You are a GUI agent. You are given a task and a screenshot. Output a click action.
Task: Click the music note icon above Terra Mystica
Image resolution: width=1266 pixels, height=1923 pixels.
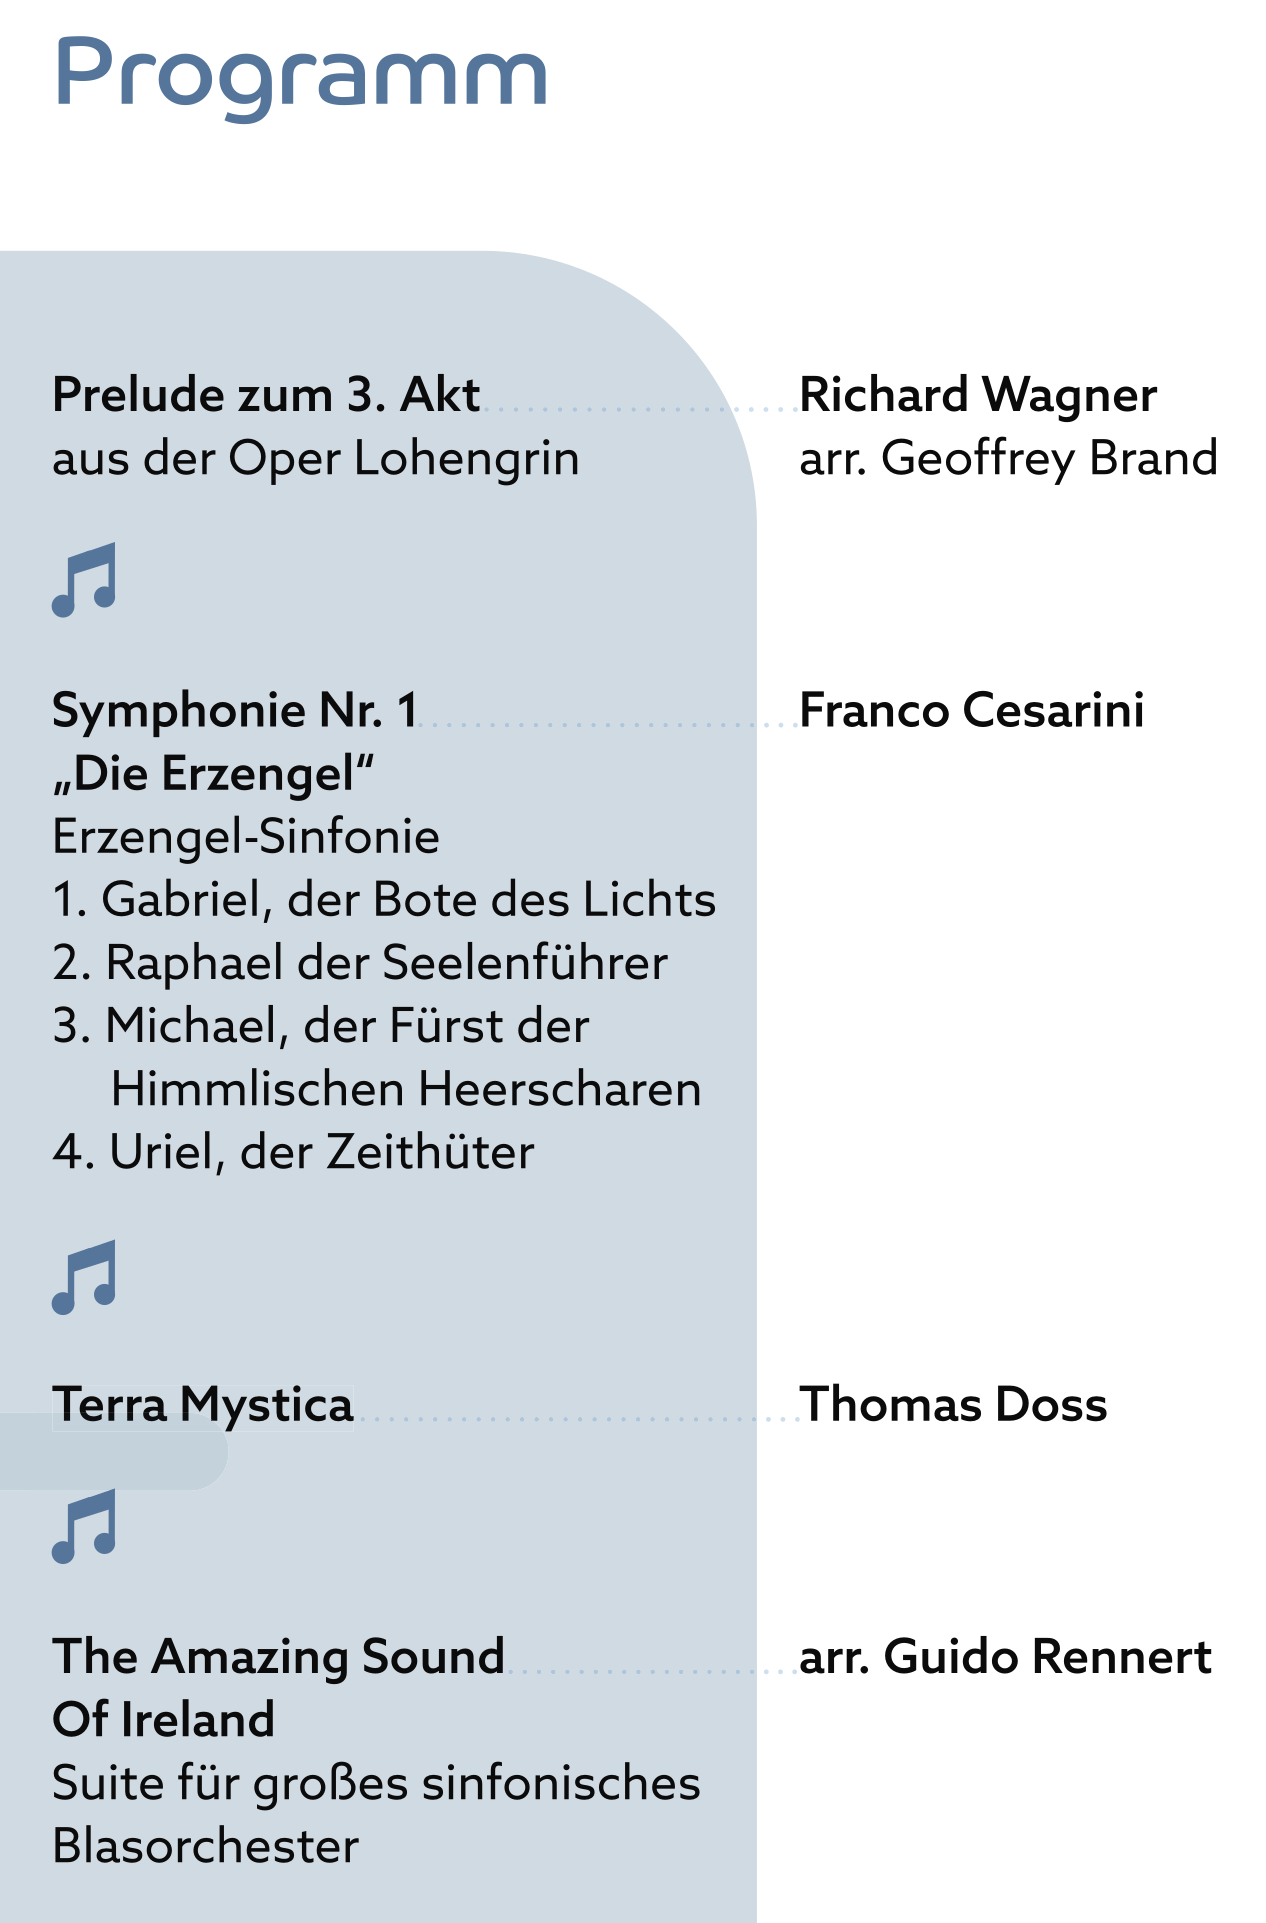84,1277
